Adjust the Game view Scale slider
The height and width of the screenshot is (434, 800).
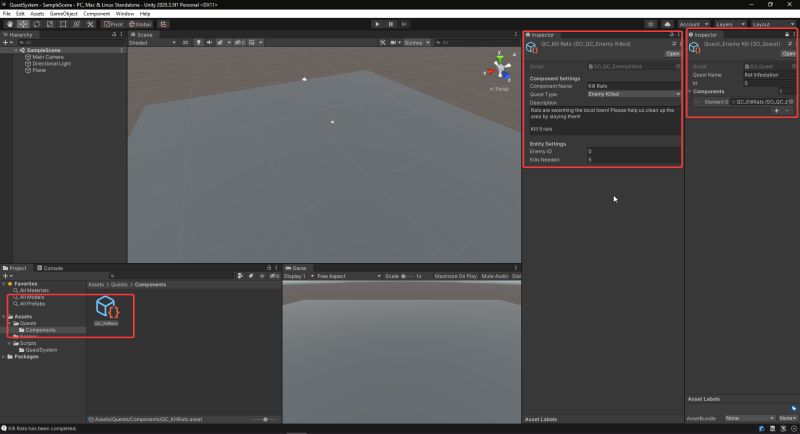(408, 276)
